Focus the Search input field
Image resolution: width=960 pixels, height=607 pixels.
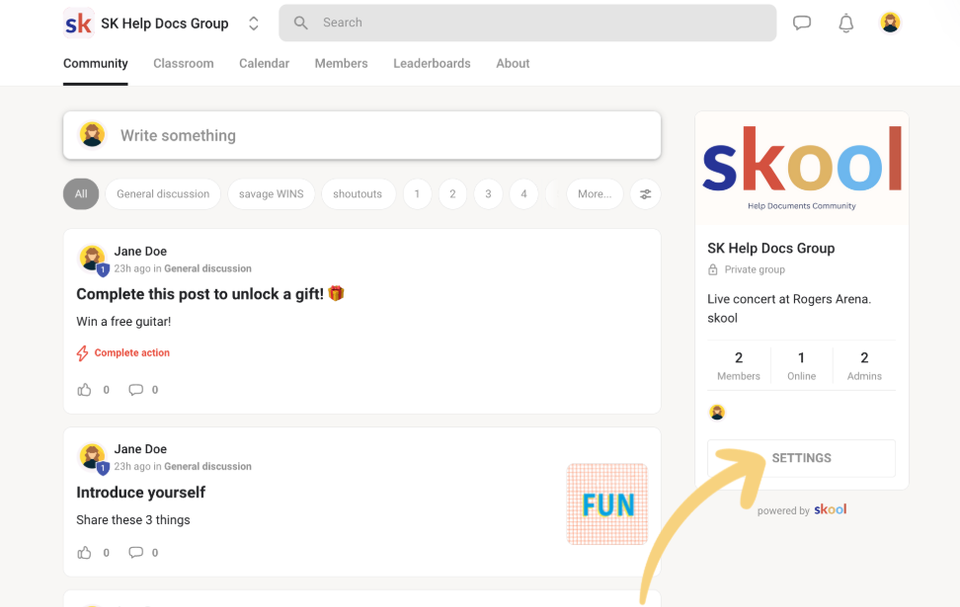tap(528, 23)
